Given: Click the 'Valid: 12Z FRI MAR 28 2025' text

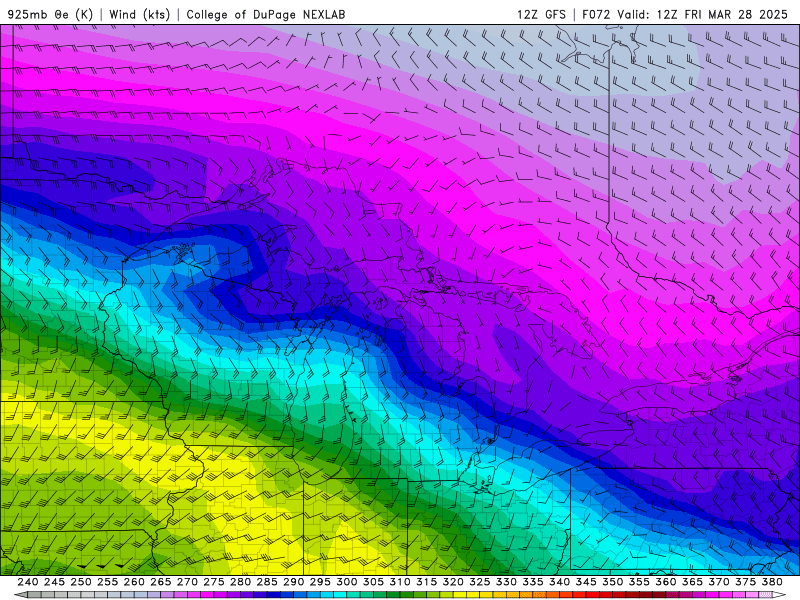Looking at the screenshot, I should click(703, 14).
